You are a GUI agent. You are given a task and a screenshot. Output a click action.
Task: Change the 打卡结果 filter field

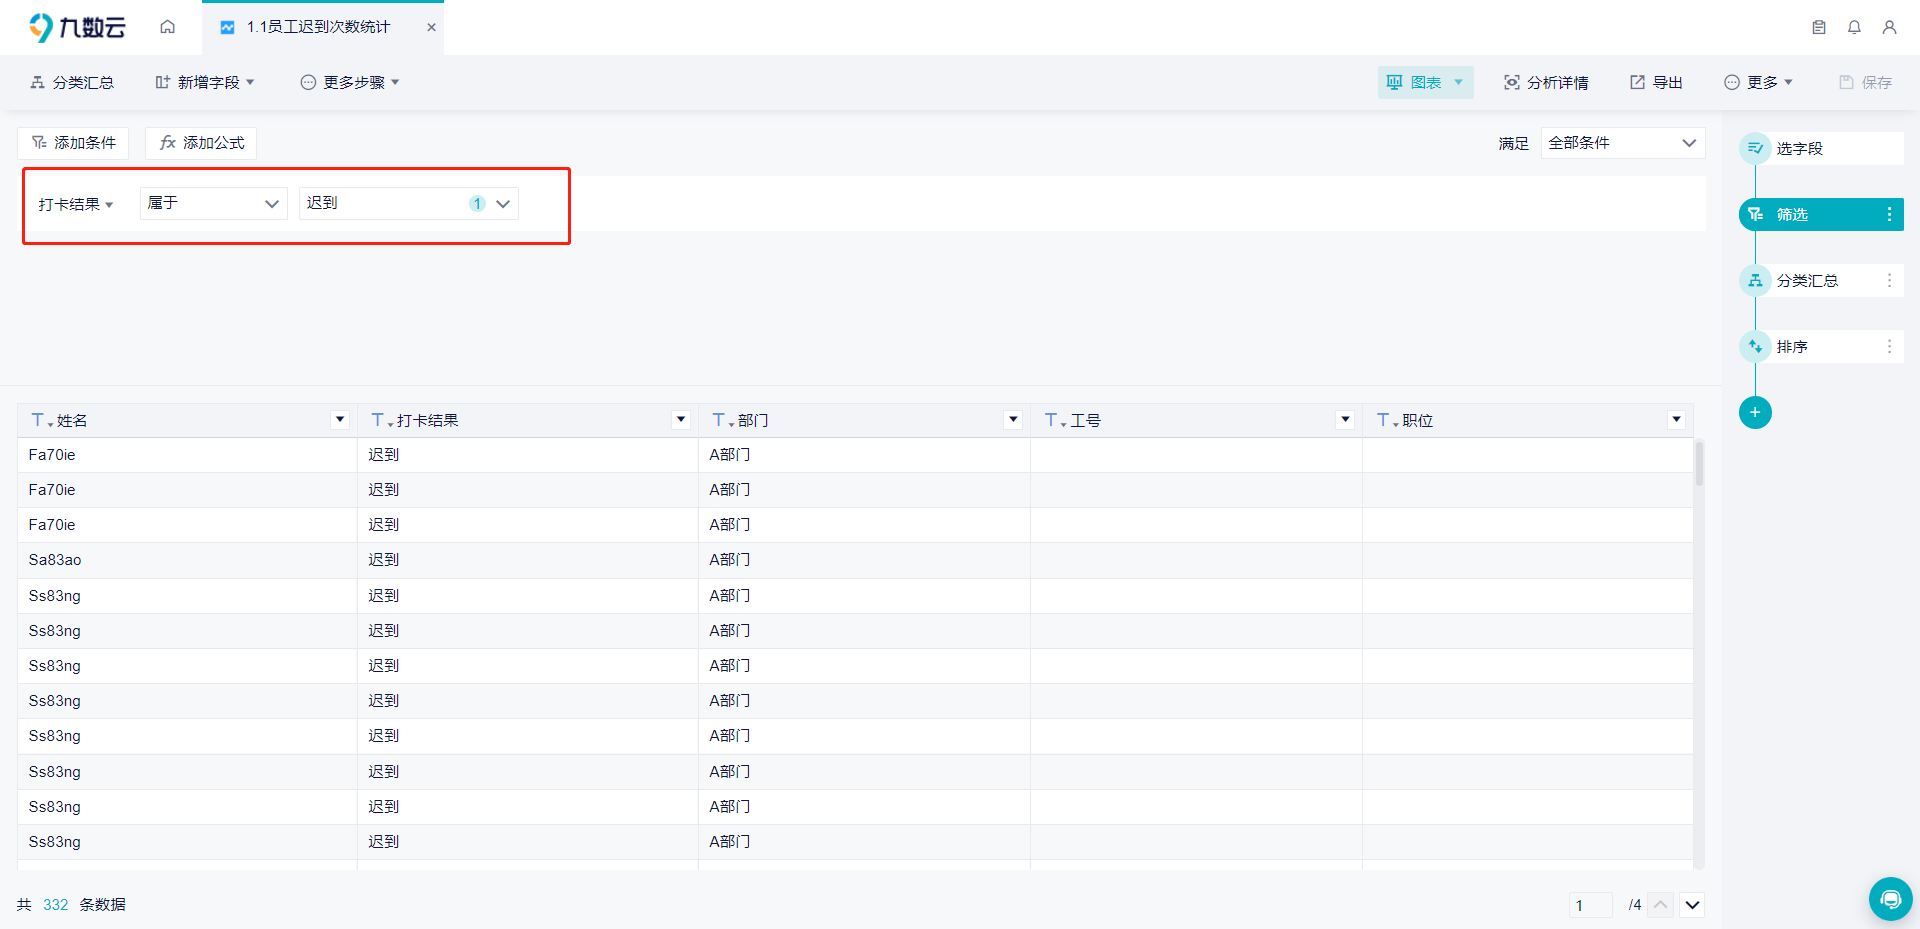tap(76, 204)
